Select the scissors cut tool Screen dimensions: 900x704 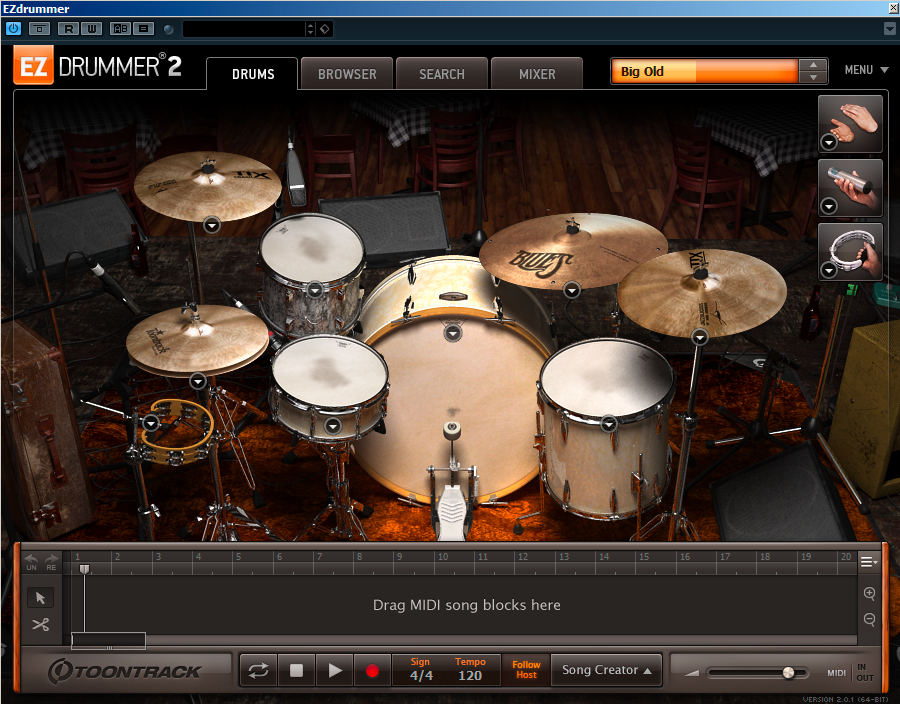click(x=40, y=624)
